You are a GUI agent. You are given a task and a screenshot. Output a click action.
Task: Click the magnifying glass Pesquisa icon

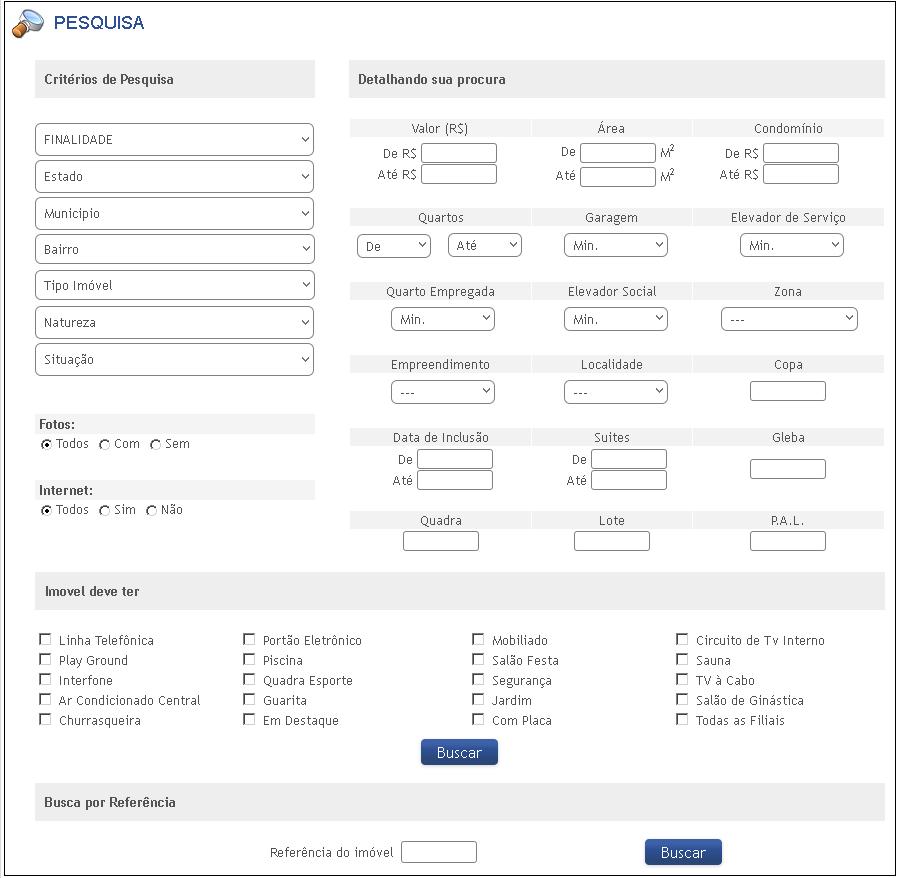(27, 23)
